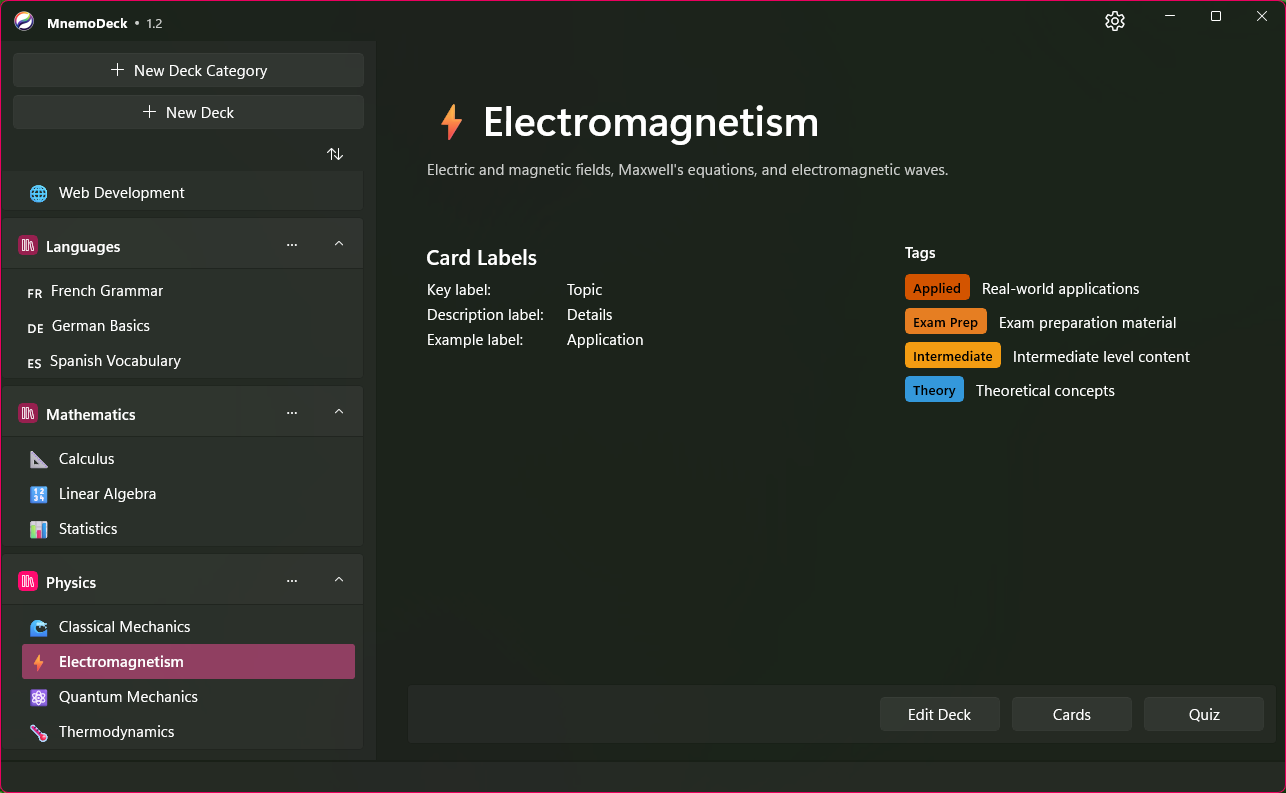The width and height of the screenshot is (1286, 793).
Task: Open the Physics more options menu
Action: point(292,581)
